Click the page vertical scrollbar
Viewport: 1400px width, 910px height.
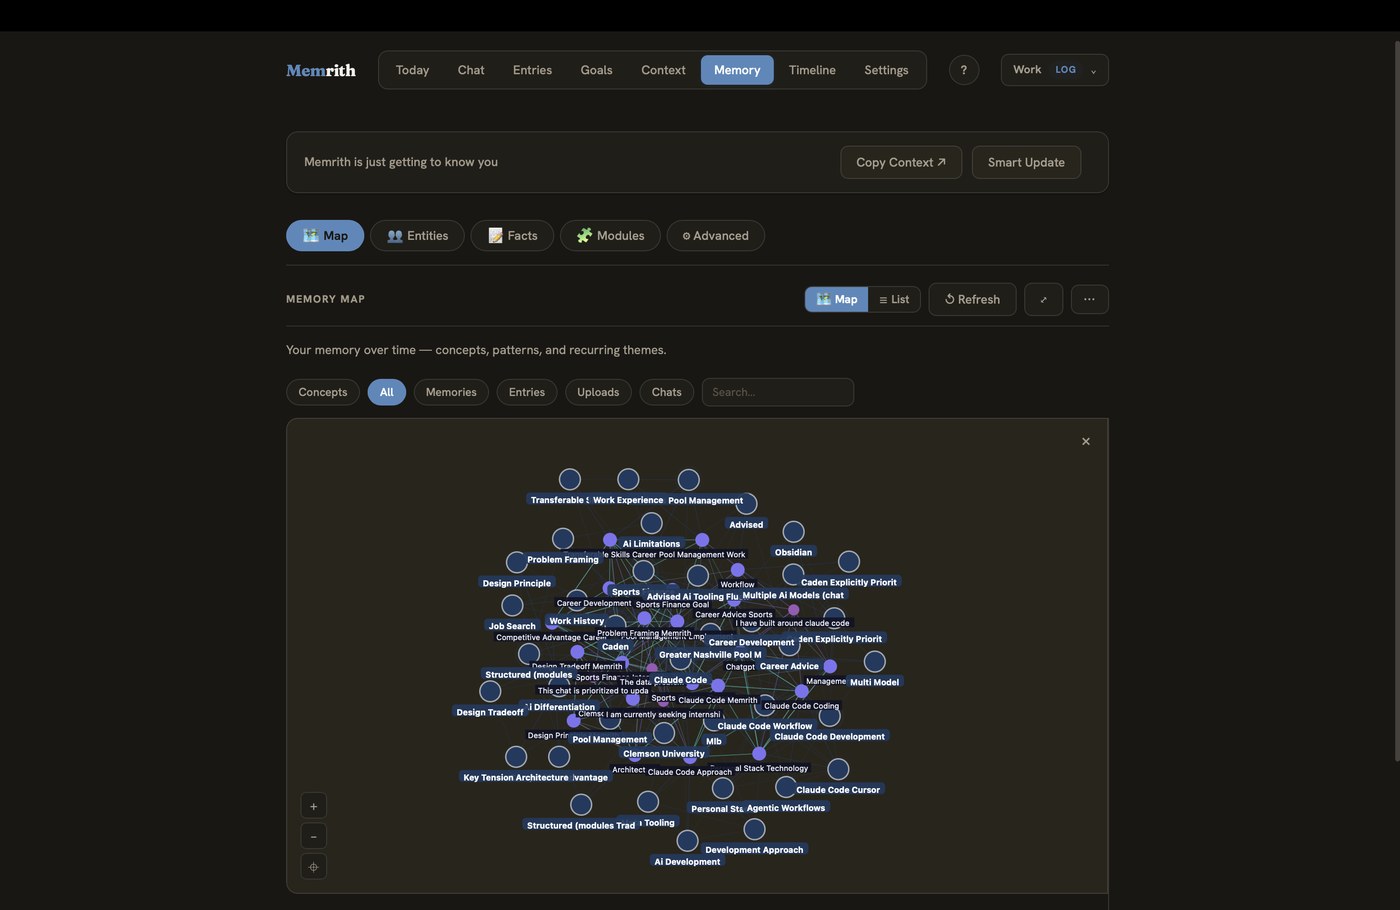1396,400
